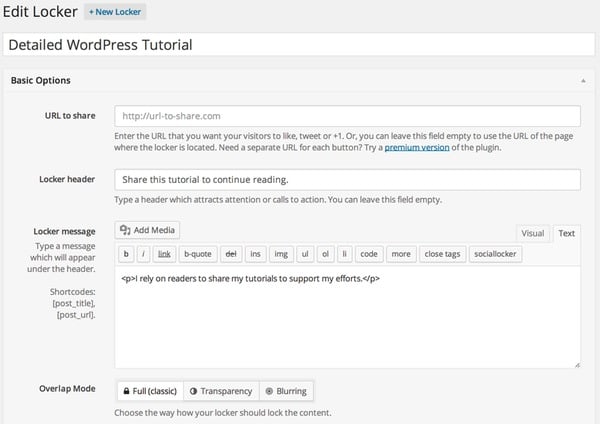Choose Transparency overlap mode
The height and width of the screenshot is (424, 600).
220,390
